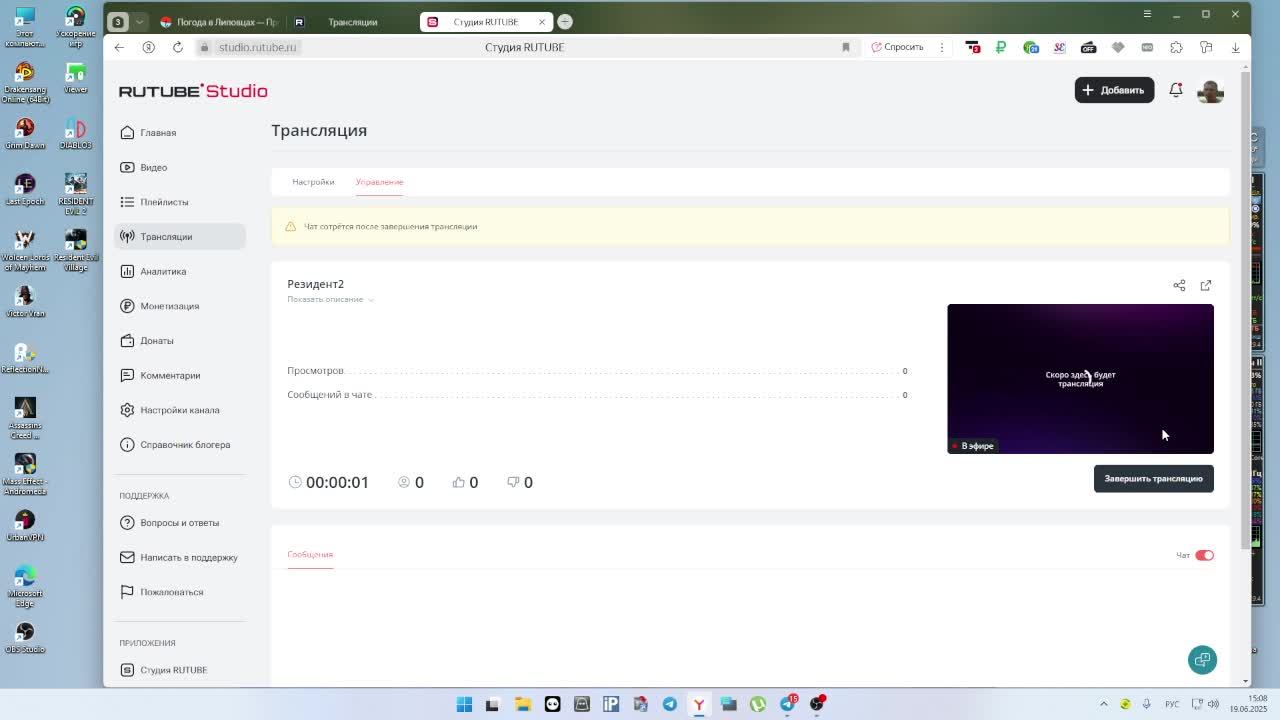Open the Windows Start menu
Image resolution: width=1280 pixels, height=720 pixels.
point(464,704)
